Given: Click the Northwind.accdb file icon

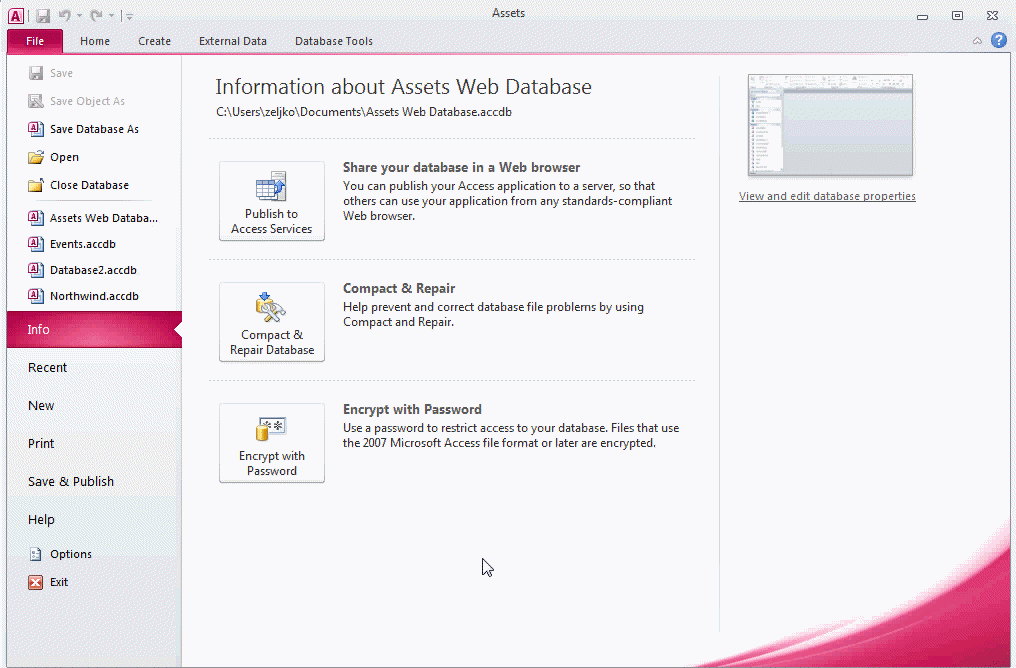Looking at the screenshot, I should click(x=36, y=295).
